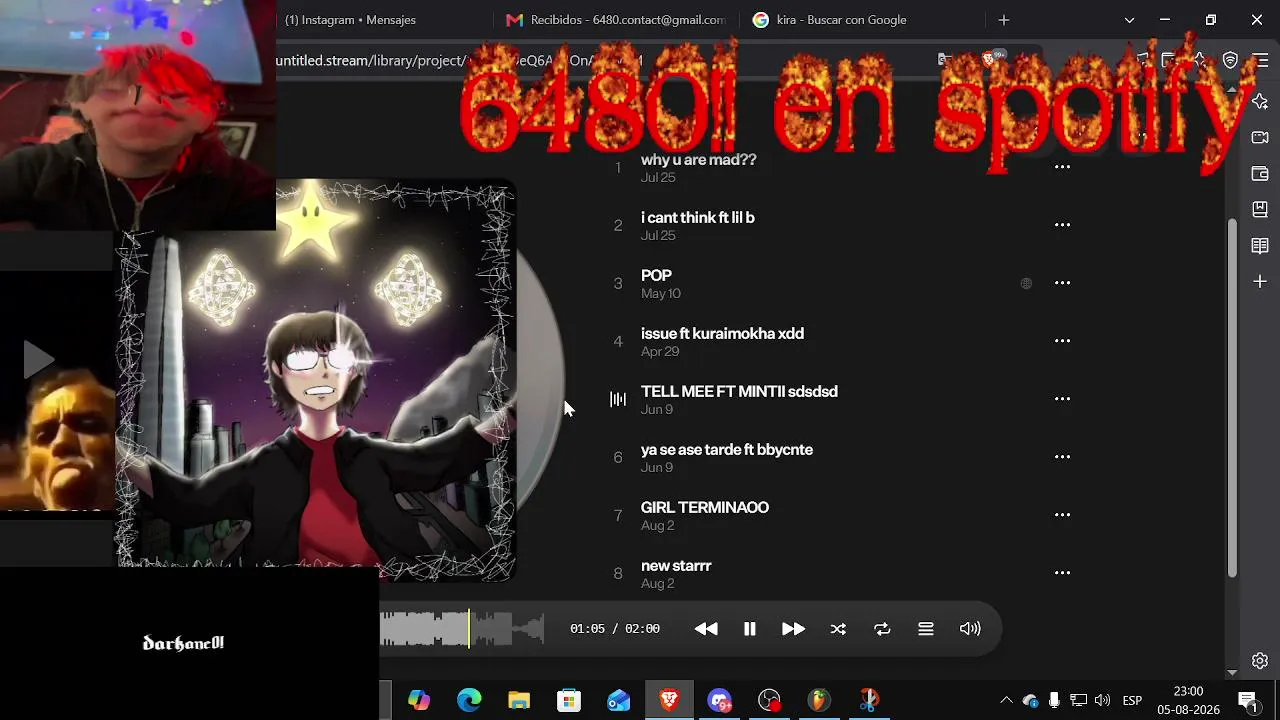Pause the playing track
This screenshot has height=720, width=1280.
749,629
